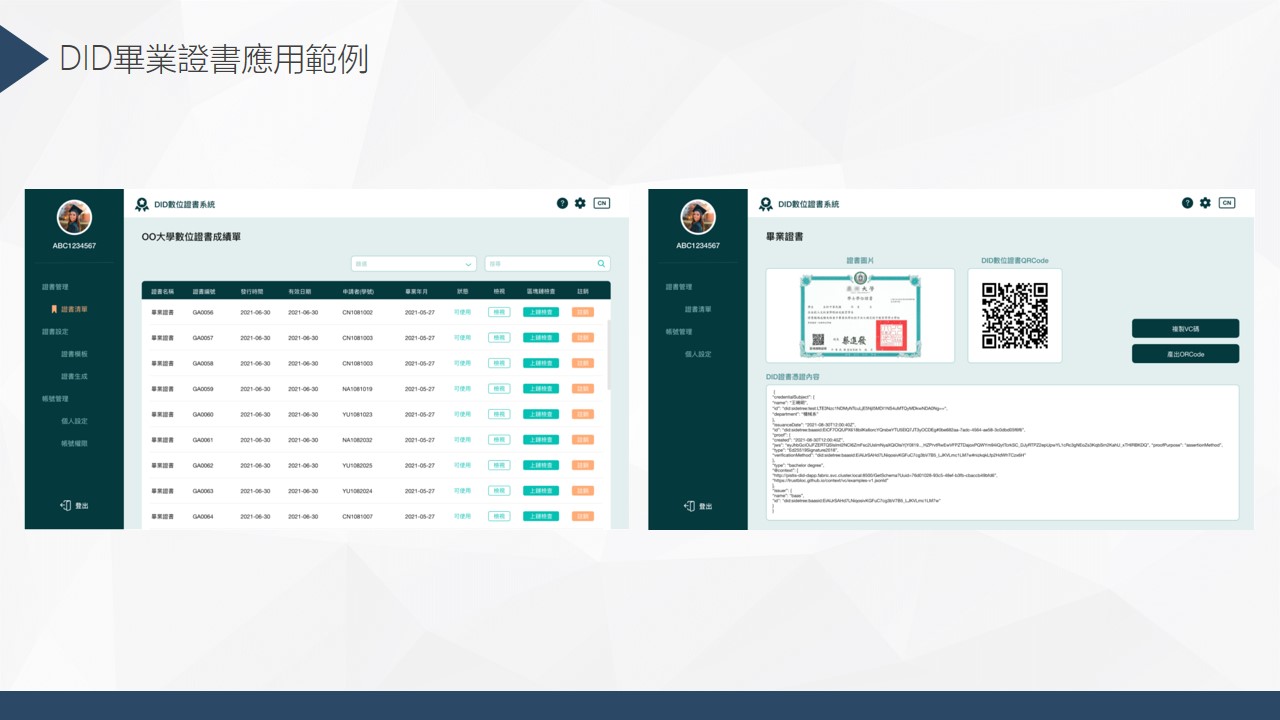
Task: Click the graduation certificate image thumbnail
Action: [x=860, y=315]
